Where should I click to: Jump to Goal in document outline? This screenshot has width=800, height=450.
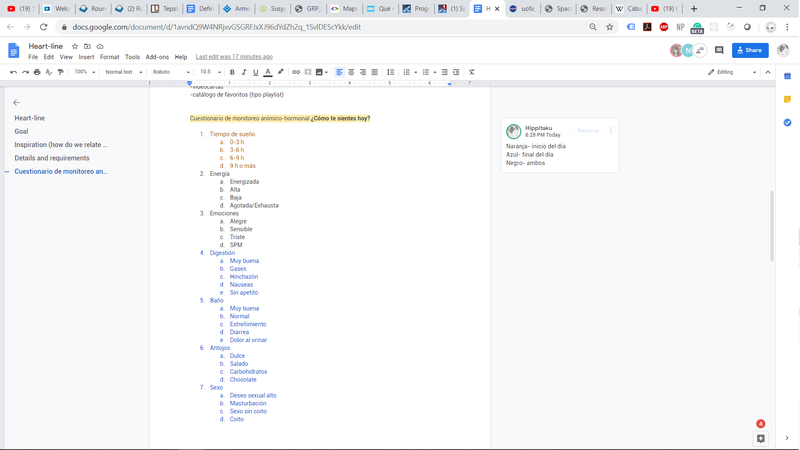pyautogui.click(x=21, y=131)
